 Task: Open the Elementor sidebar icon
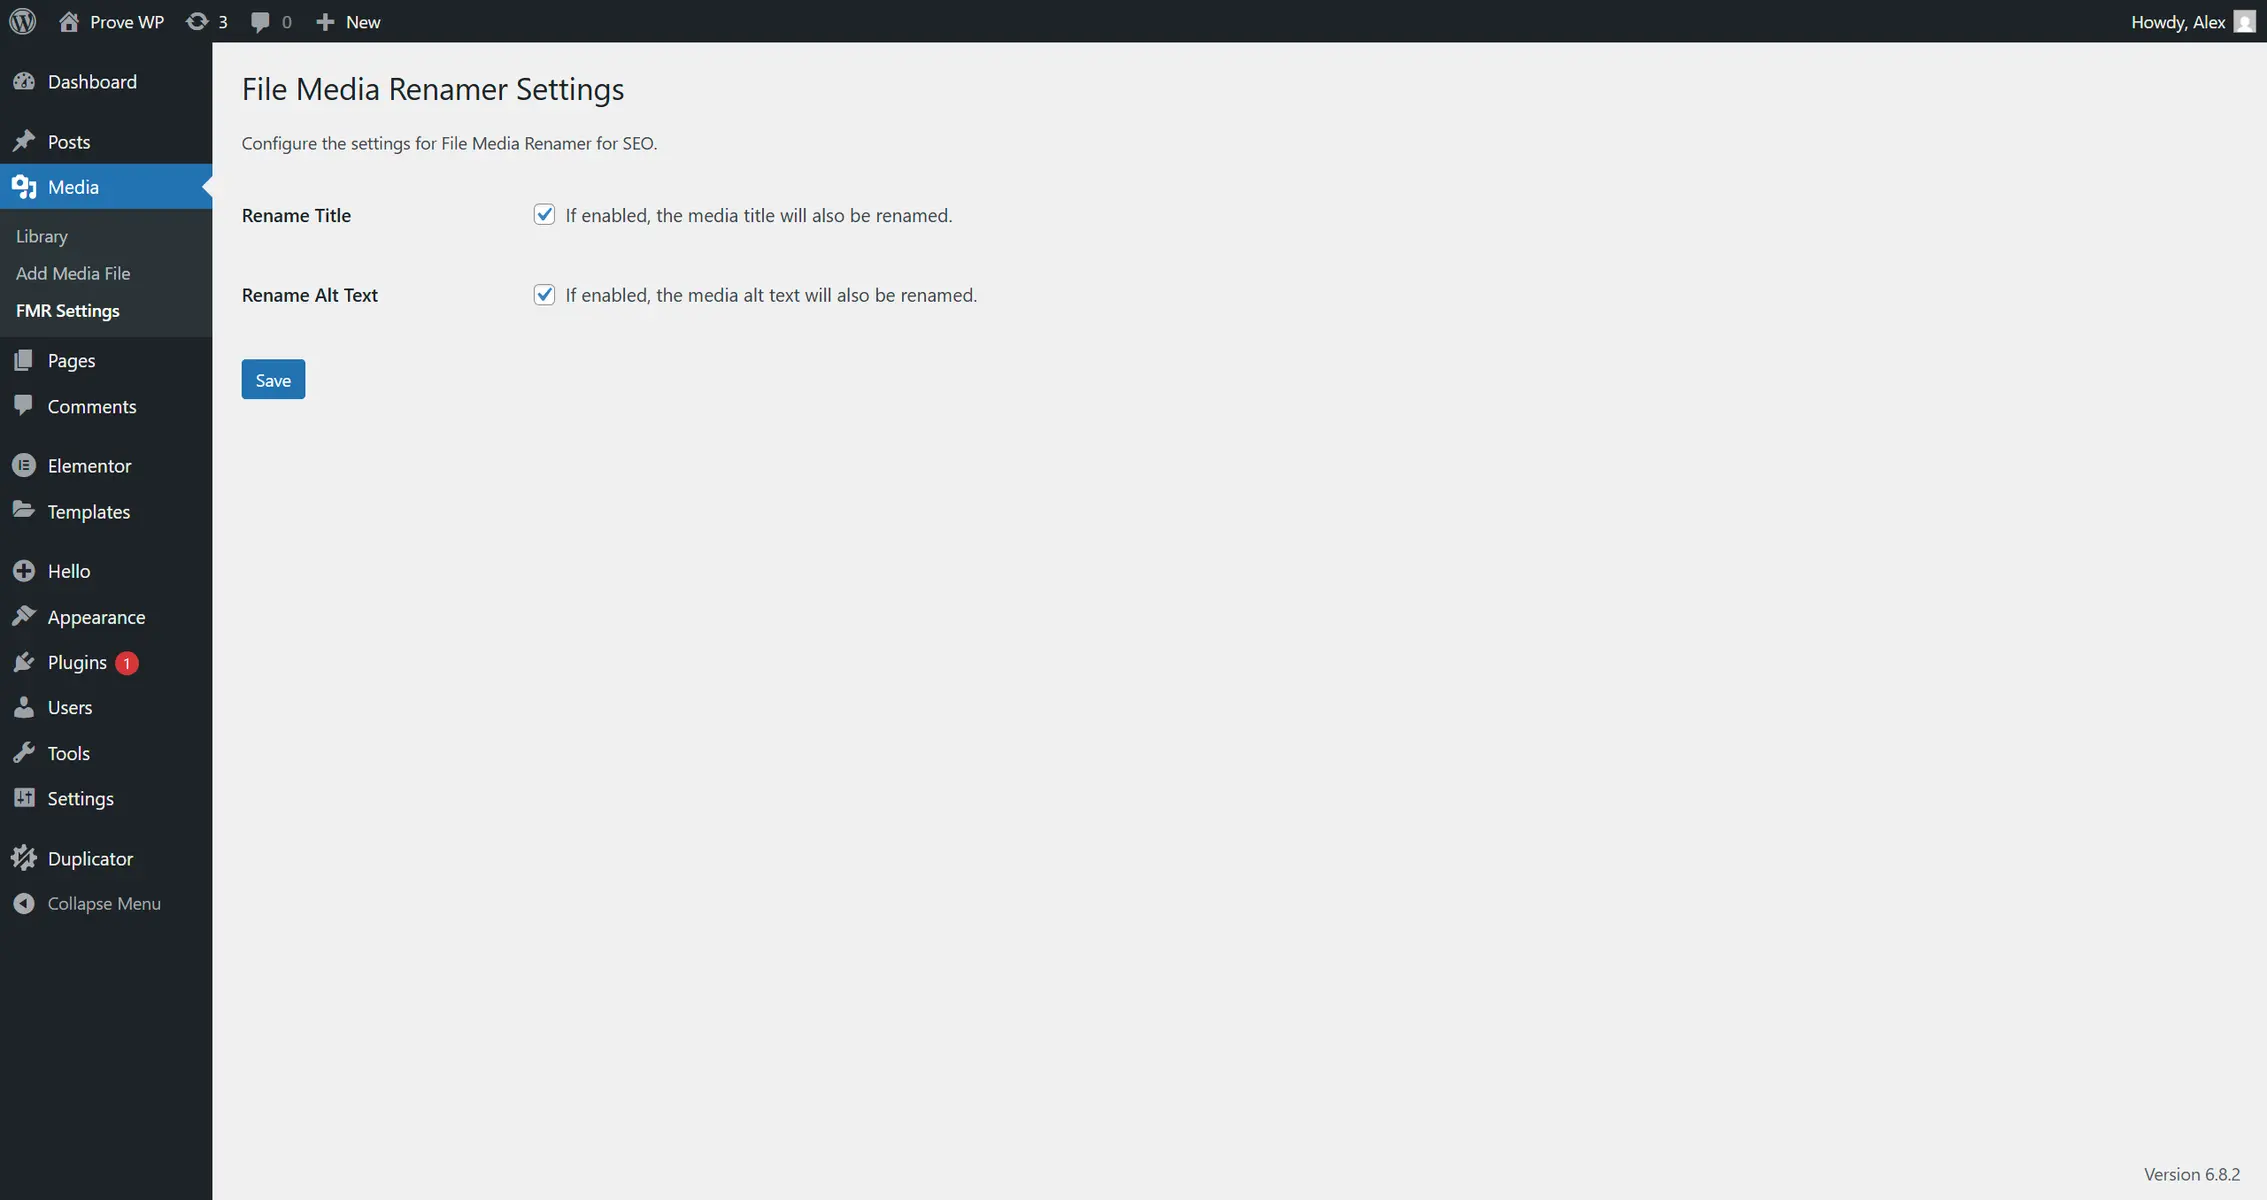24,465
